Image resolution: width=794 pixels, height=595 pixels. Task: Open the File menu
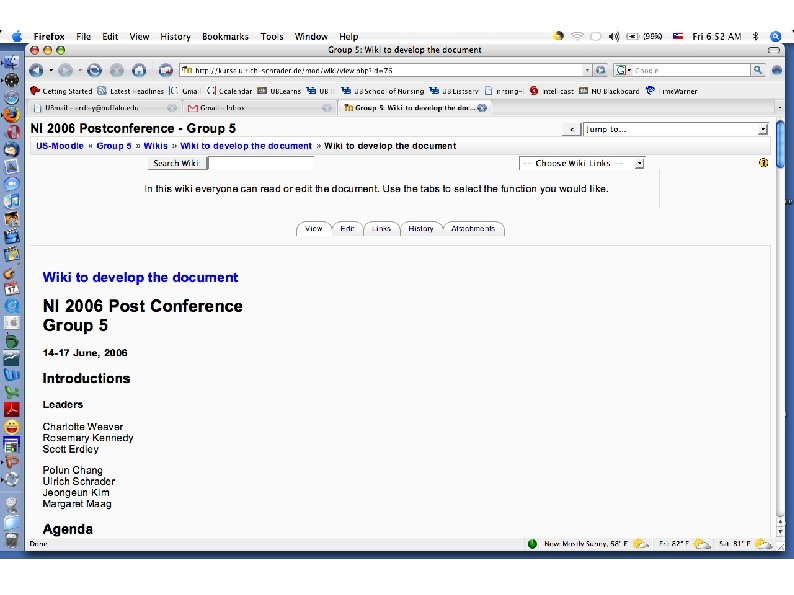point(84,36)
